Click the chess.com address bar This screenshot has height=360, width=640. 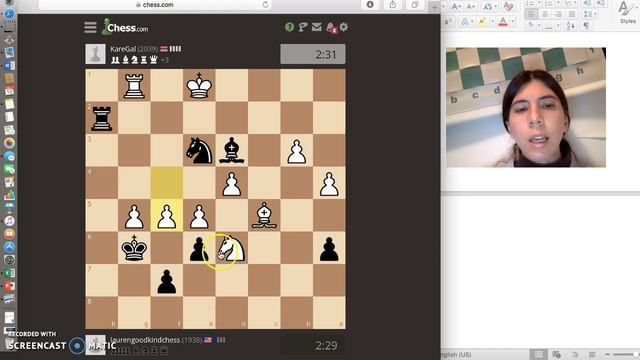tap(155, 4)
